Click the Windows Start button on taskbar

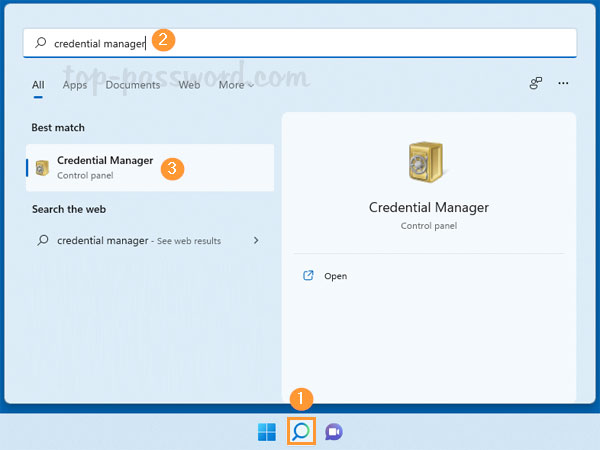click(x=268, y=431)
